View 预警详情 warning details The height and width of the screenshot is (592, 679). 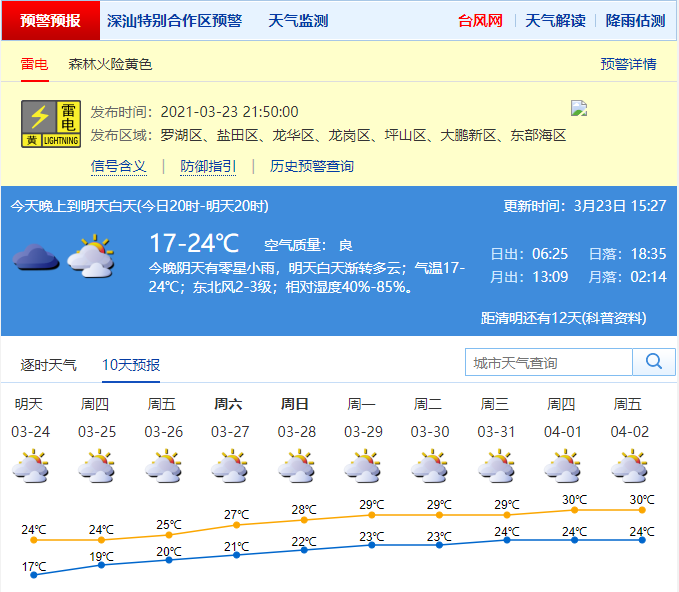tap(628, 64)
